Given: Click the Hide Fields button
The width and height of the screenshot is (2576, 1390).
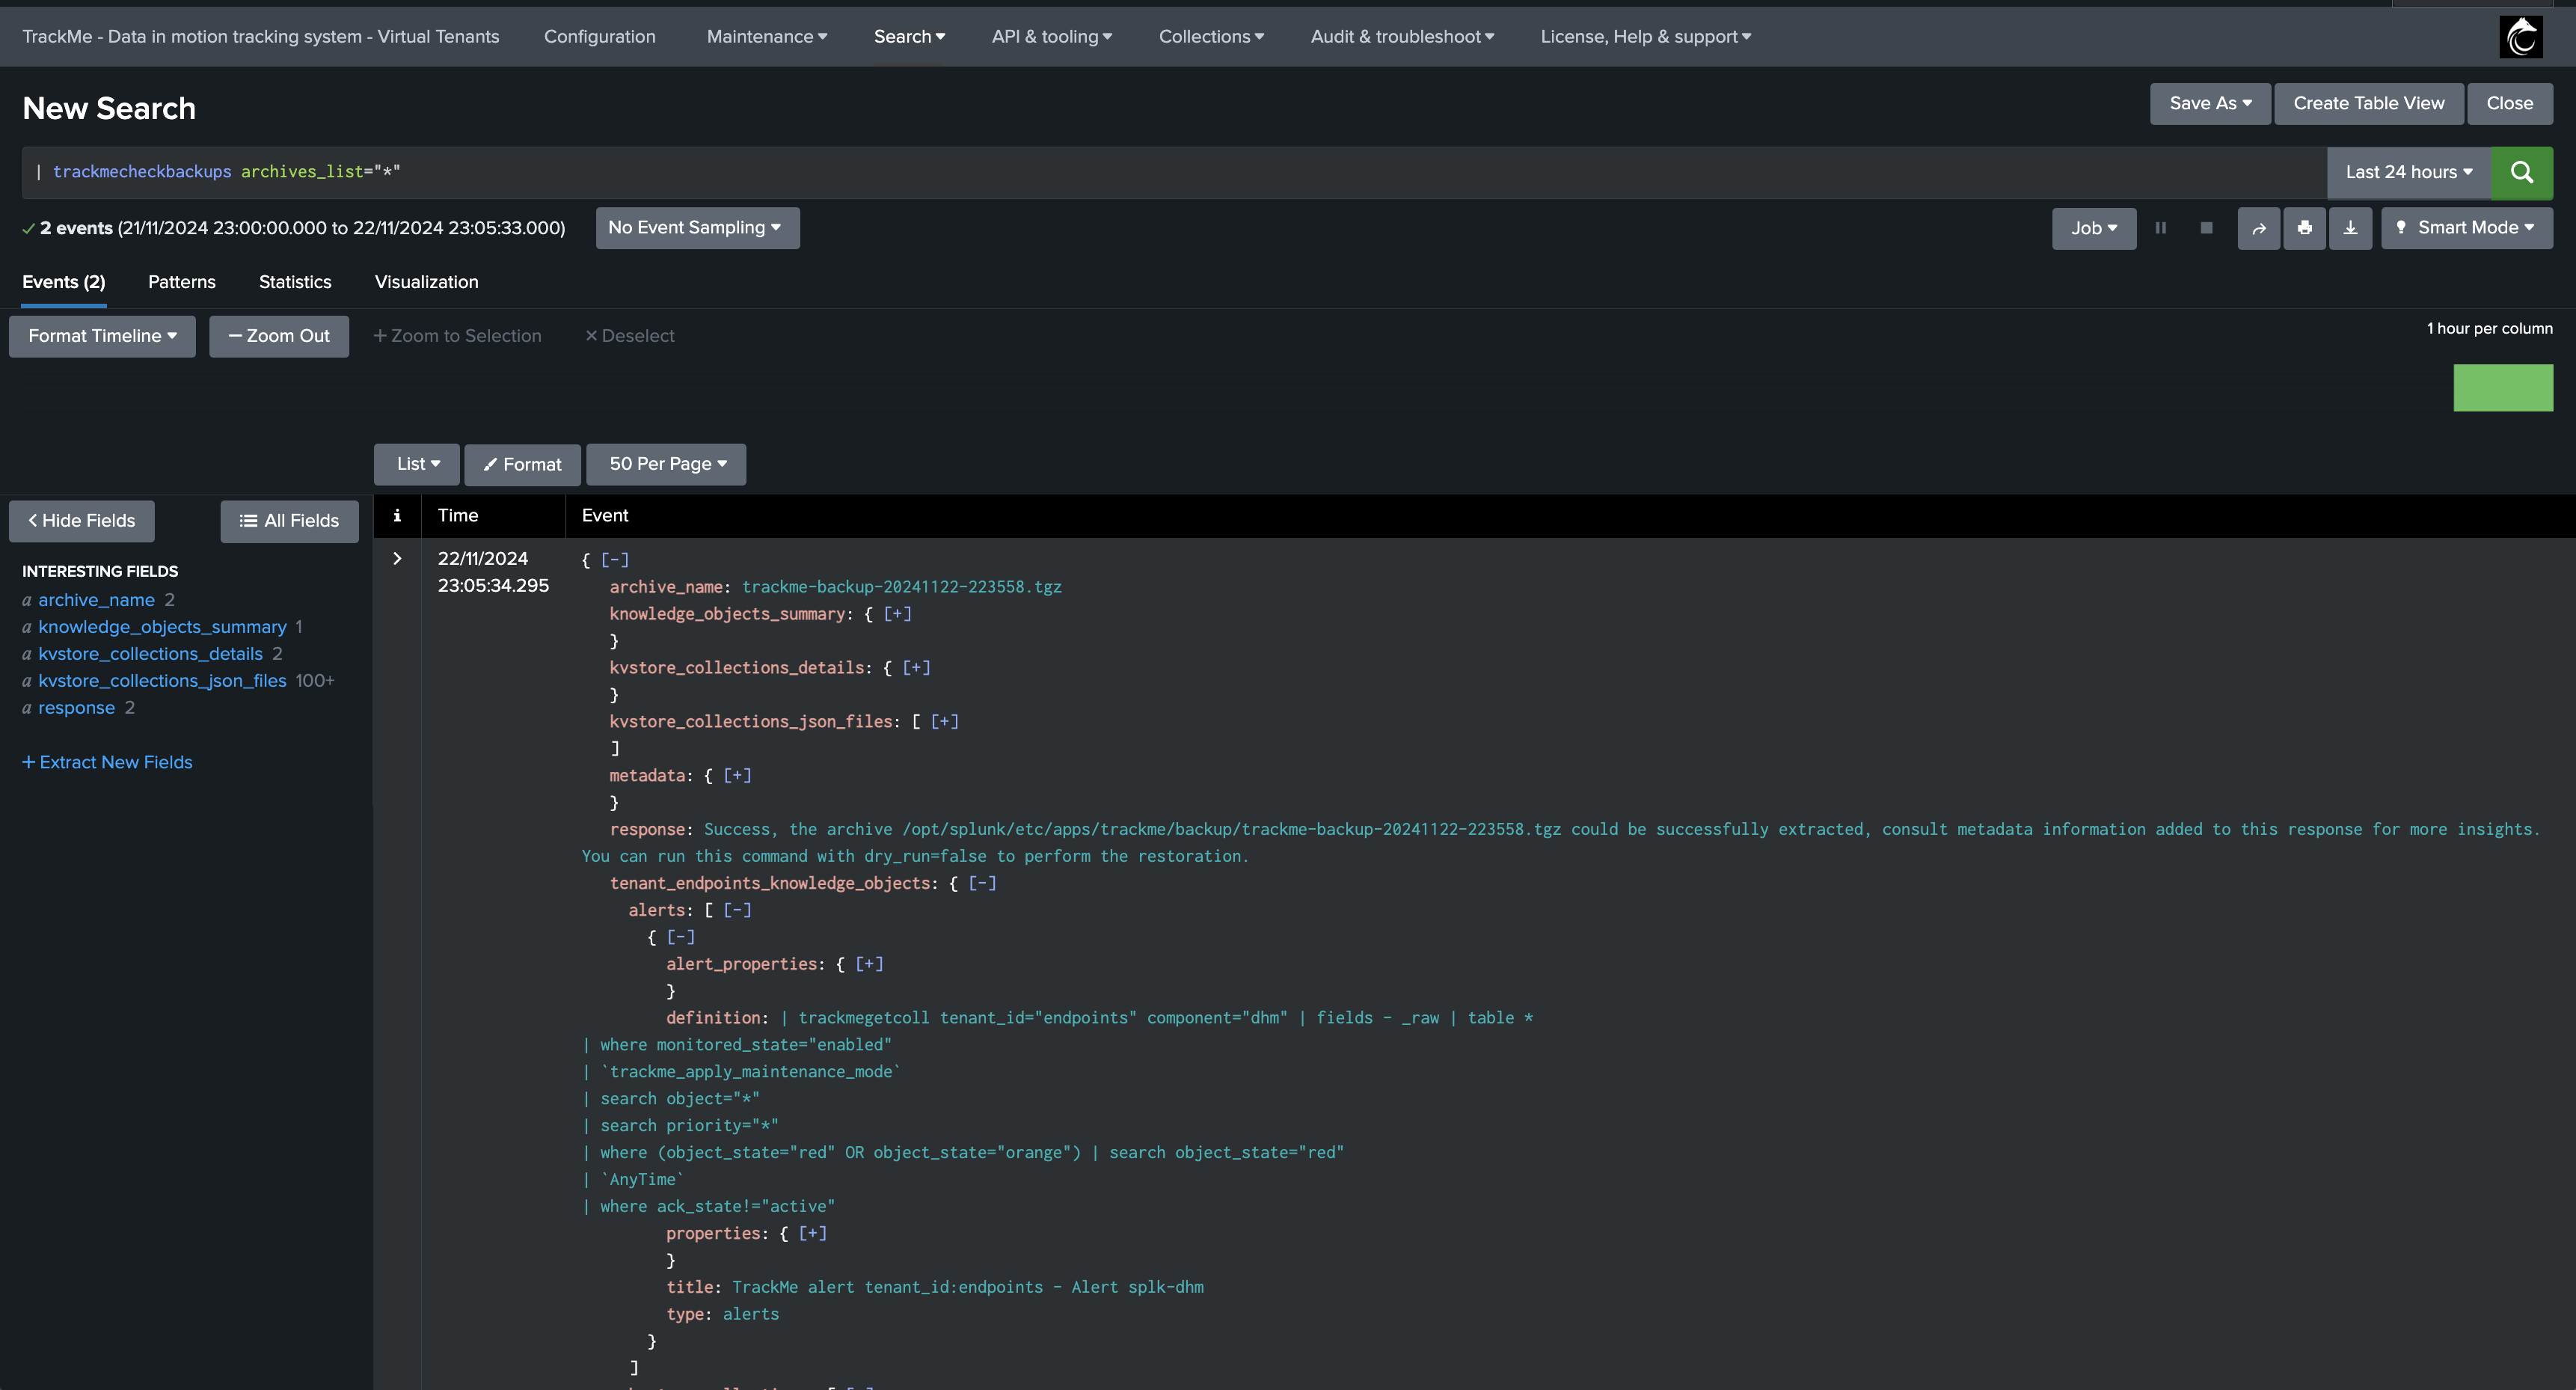Looking at the screenshot, I should coord(82,521).
